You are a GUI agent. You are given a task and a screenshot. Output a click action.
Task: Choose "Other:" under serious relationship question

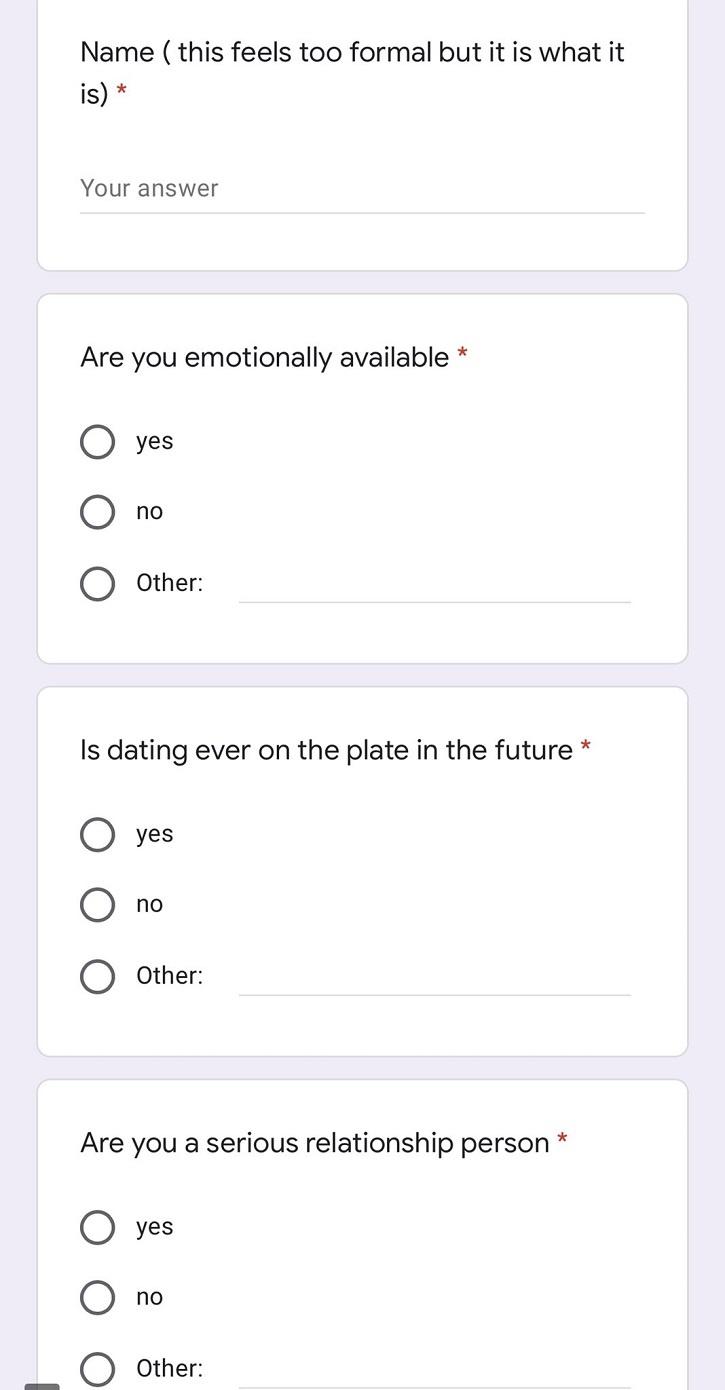[97, 1368]
